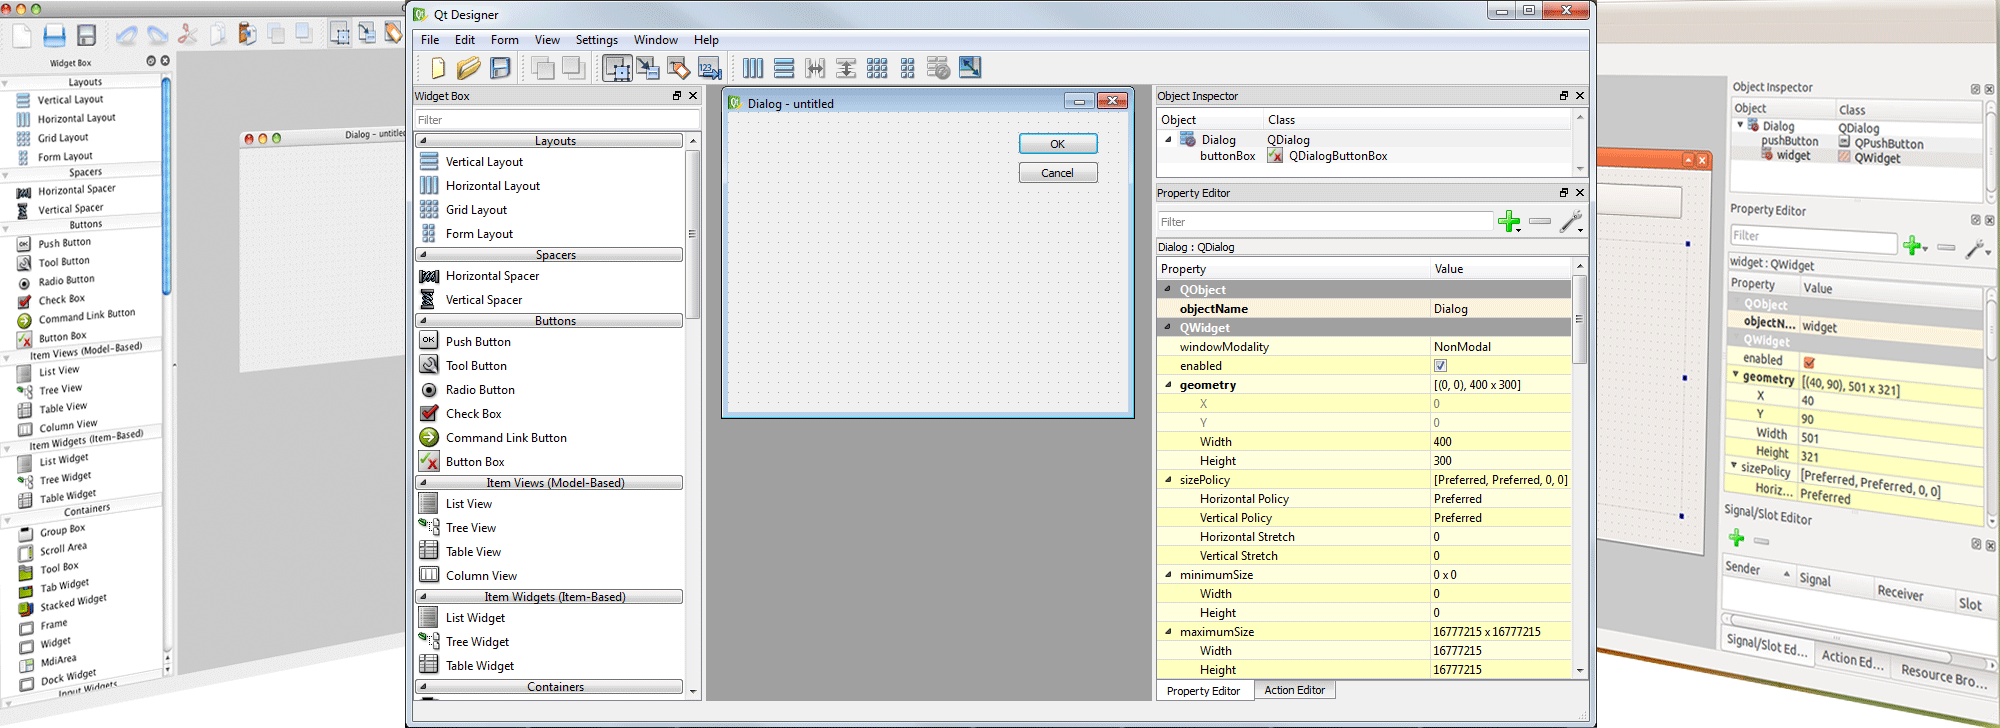The image size is (2000, 728).
Task: Click the Widget Box filter field
Action: pyautogui.click(x=556, y=120)
